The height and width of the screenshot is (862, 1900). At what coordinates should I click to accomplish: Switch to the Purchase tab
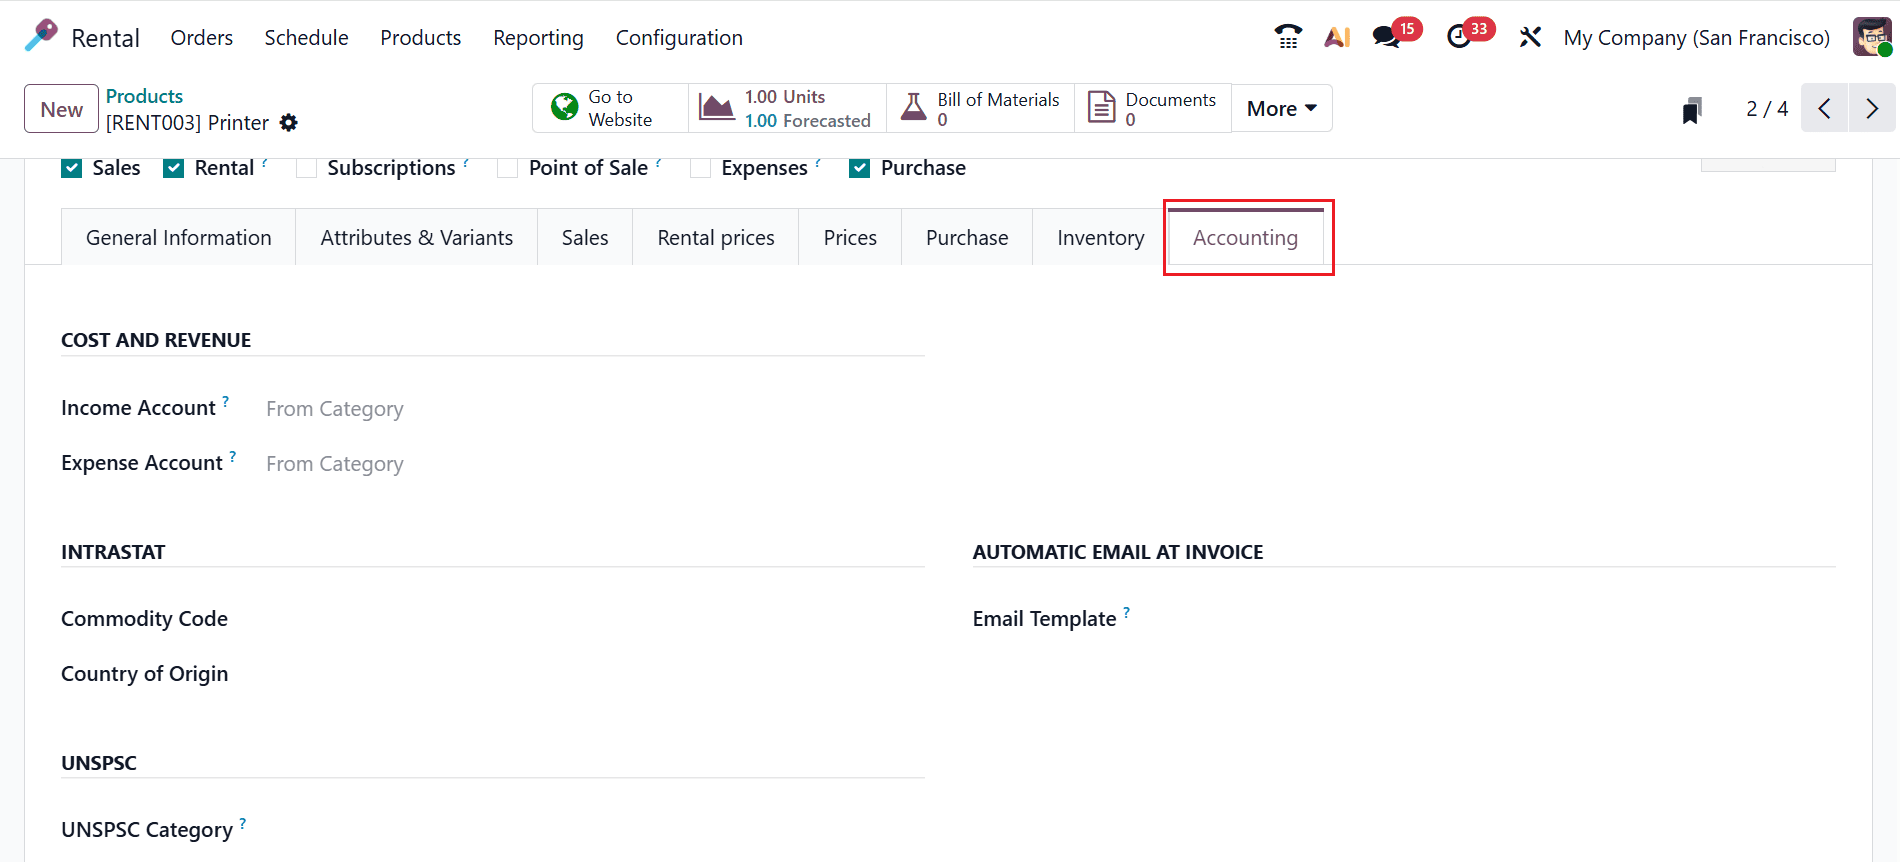(967, 237)
